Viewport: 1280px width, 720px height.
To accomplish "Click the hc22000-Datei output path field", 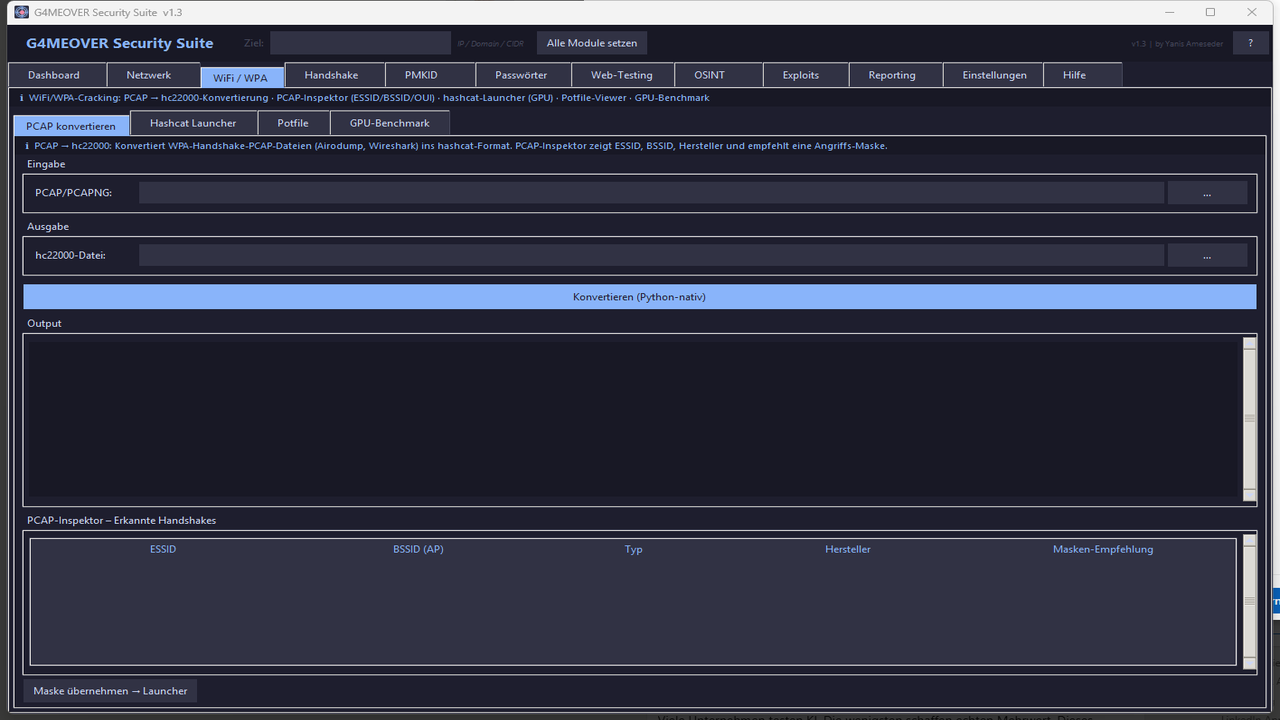I will (651, 255).
